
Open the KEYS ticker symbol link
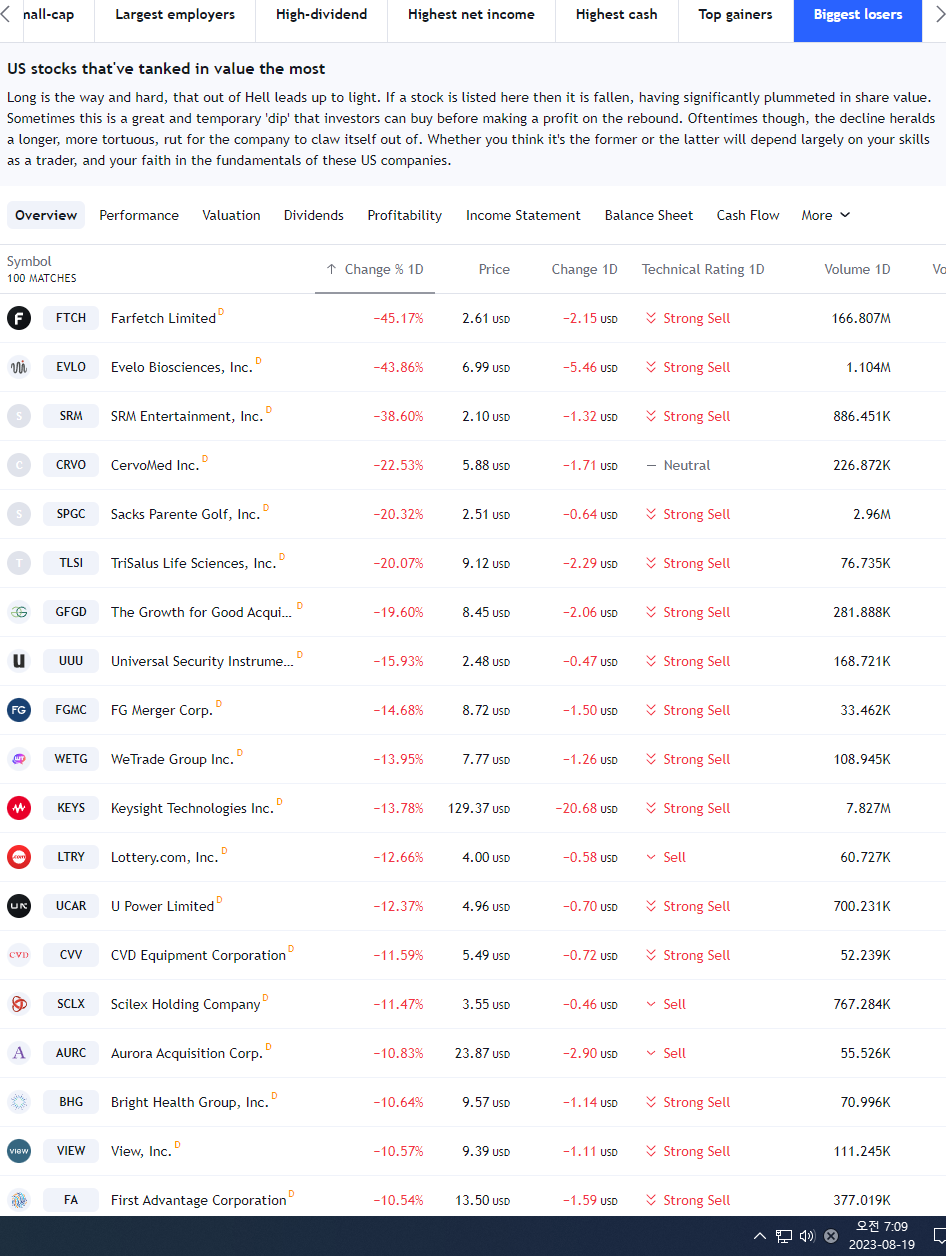(71, 808)
